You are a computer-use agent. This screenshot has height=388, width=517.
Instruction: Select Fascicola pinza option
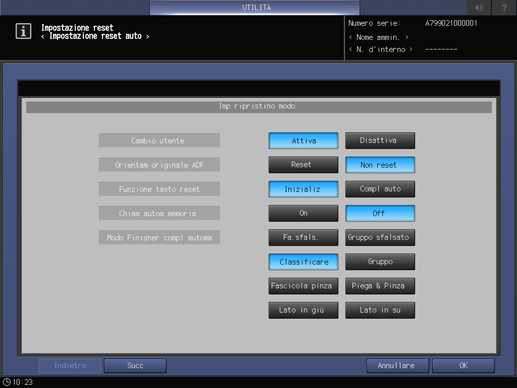coord(303,286)
